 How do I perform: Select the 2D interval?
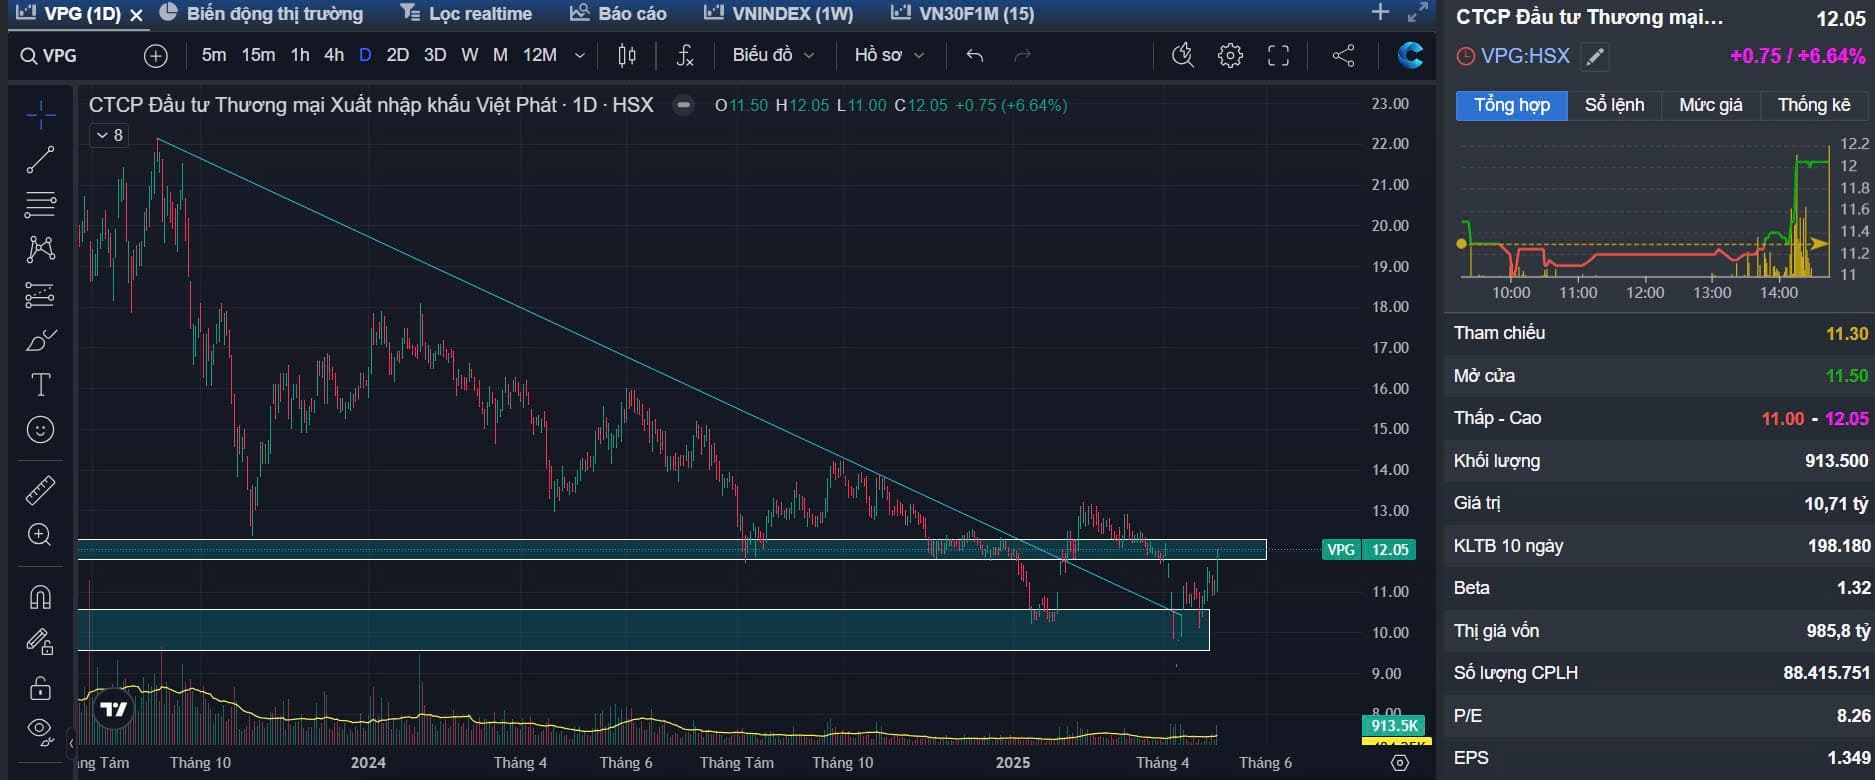click(398, 55)
